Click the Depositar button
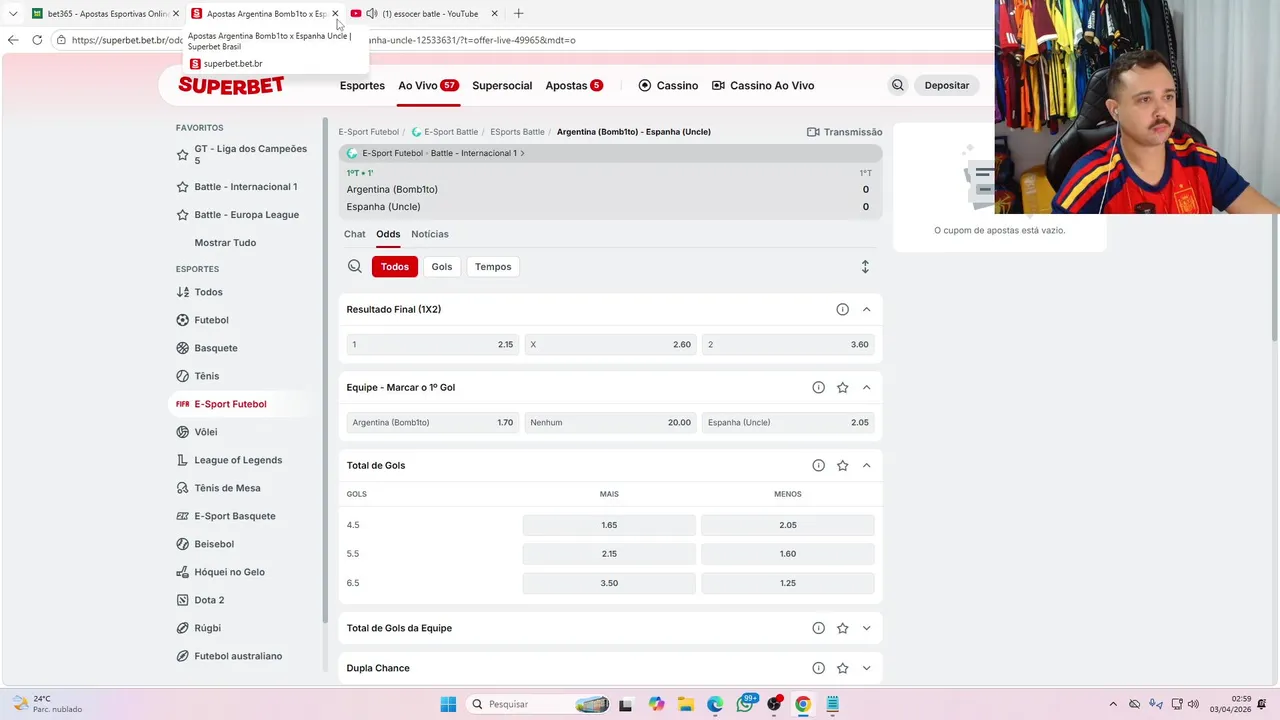This screenshot has width=1280, height=720. click(946, 85)
